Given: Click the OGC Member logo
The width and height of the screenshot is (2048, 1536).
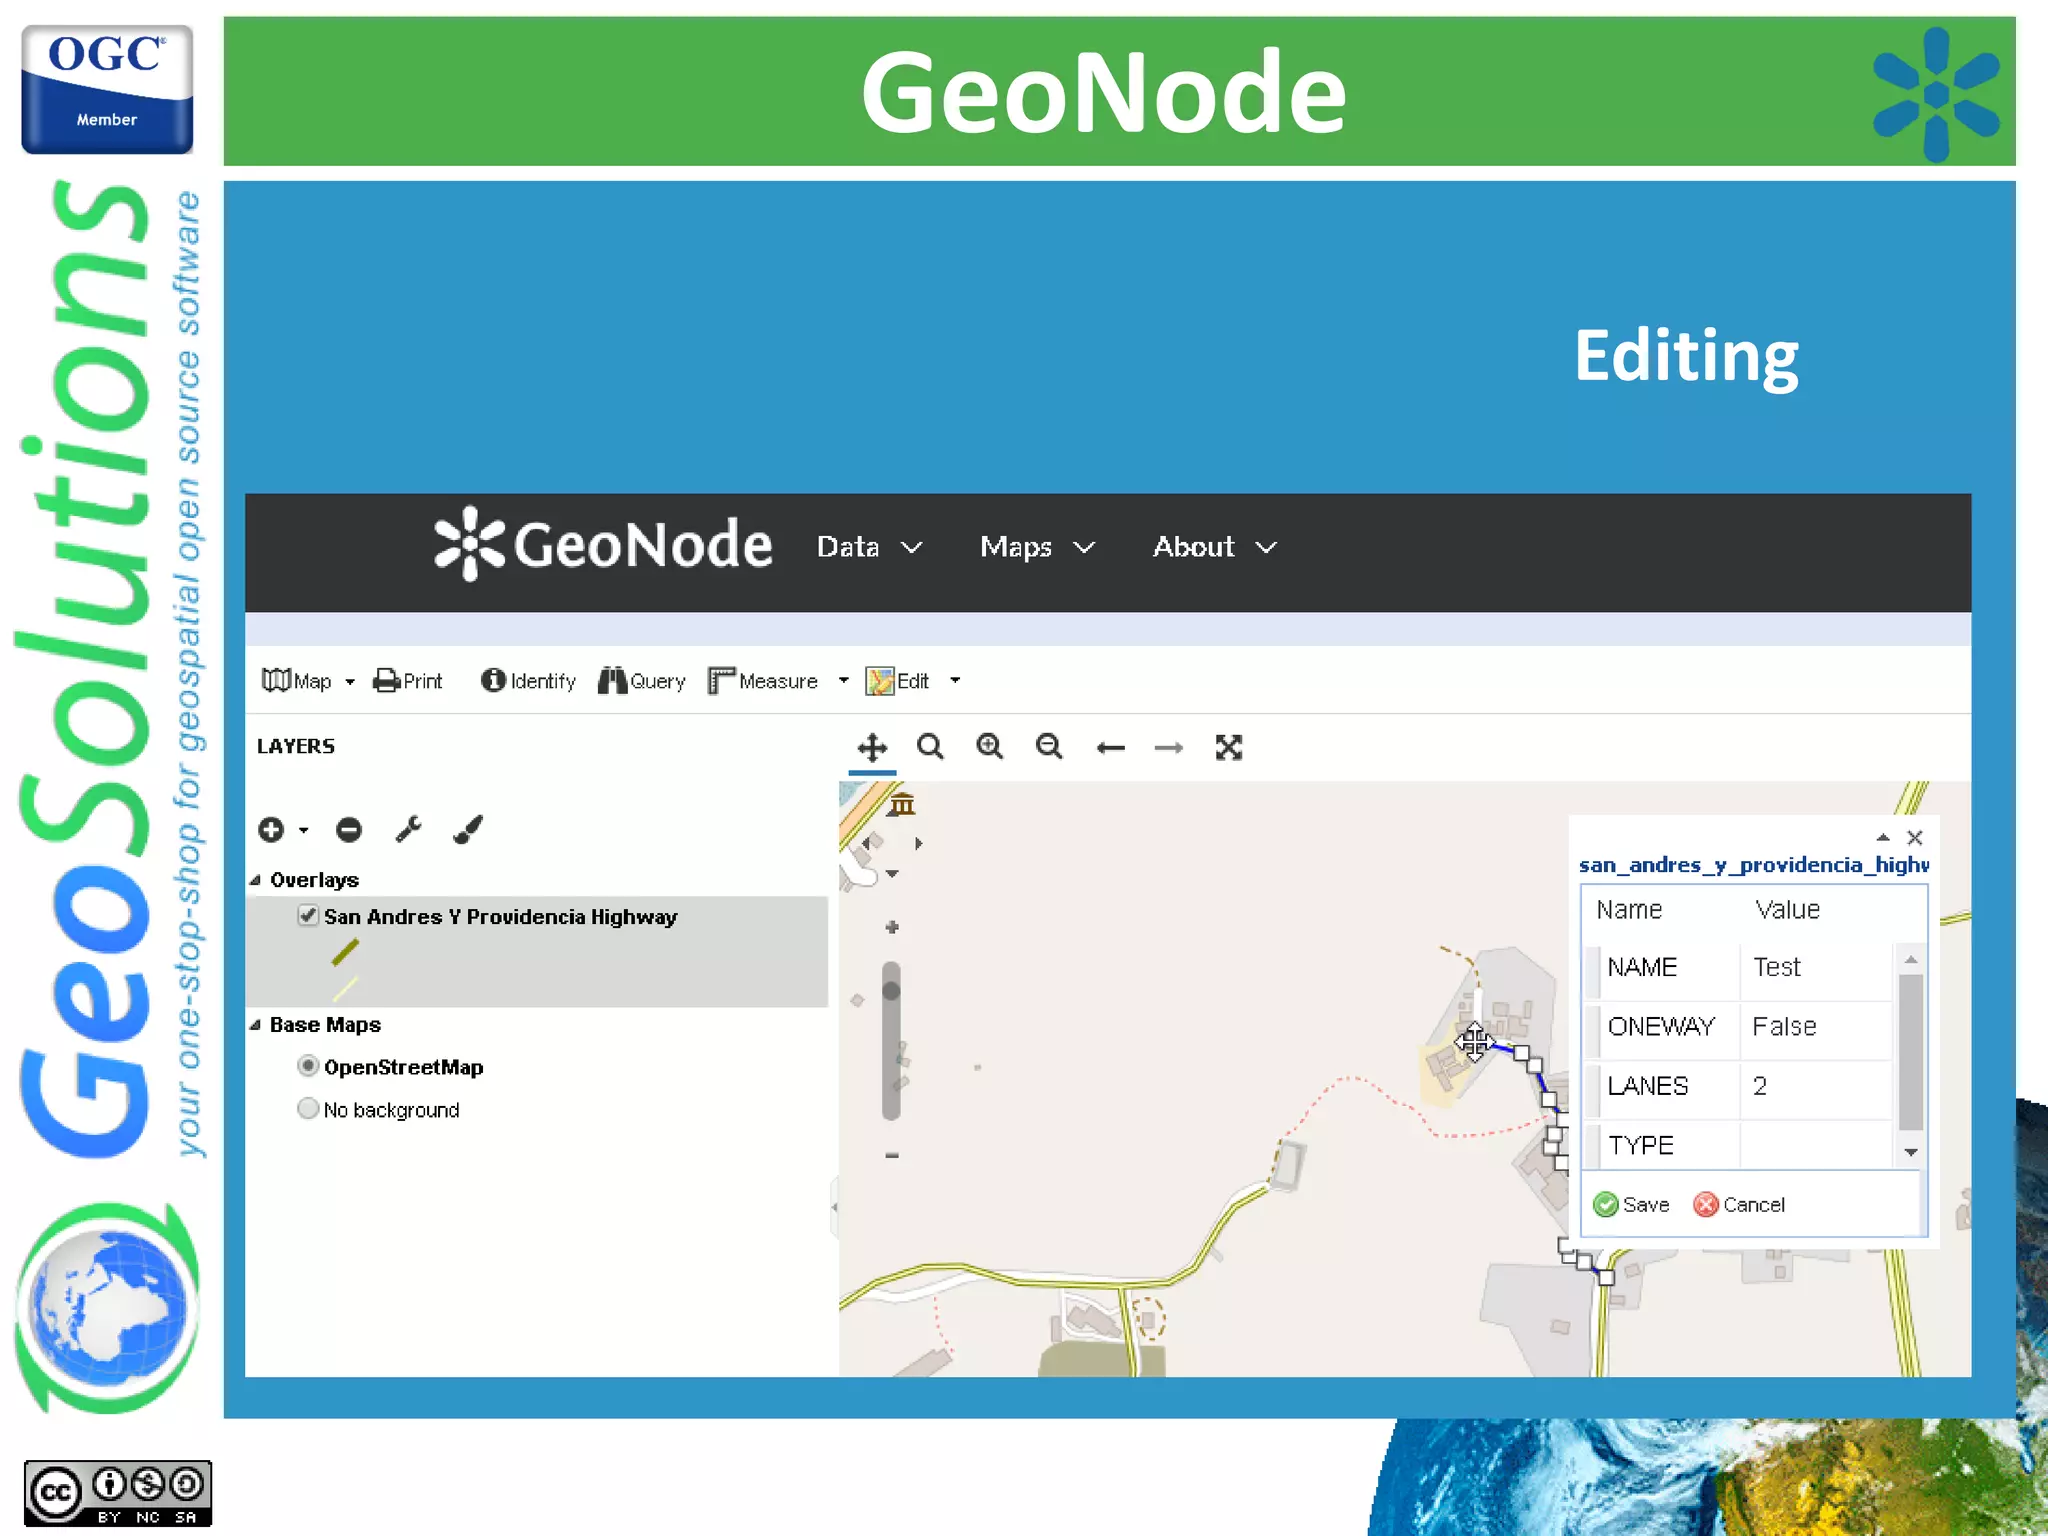Looking at the screenshot, I should point(107,89).
